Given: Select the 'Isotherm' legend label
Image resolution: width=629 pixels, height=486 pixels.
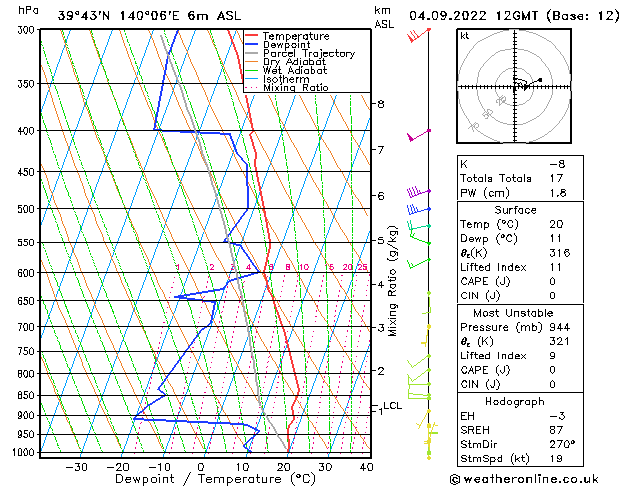Looking at the screenshot, I should (x=286, y=79).
